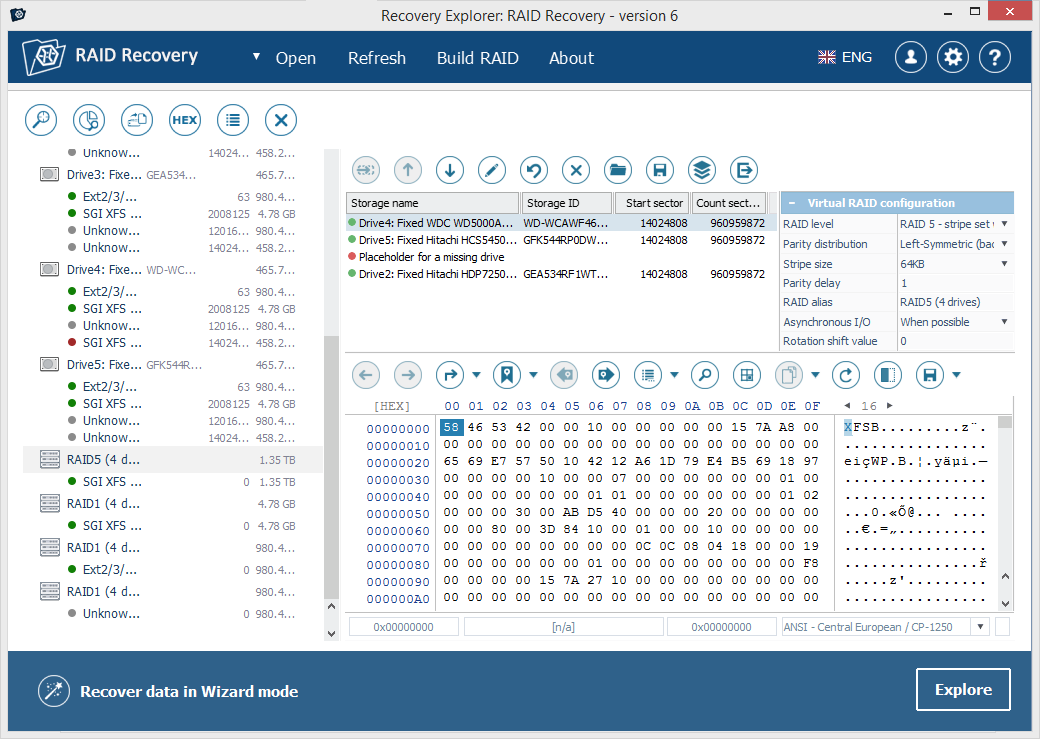The width and height of the screenshot is (1040, 739).
Task: Click the Parity delay value field
Action: (955, 283)
